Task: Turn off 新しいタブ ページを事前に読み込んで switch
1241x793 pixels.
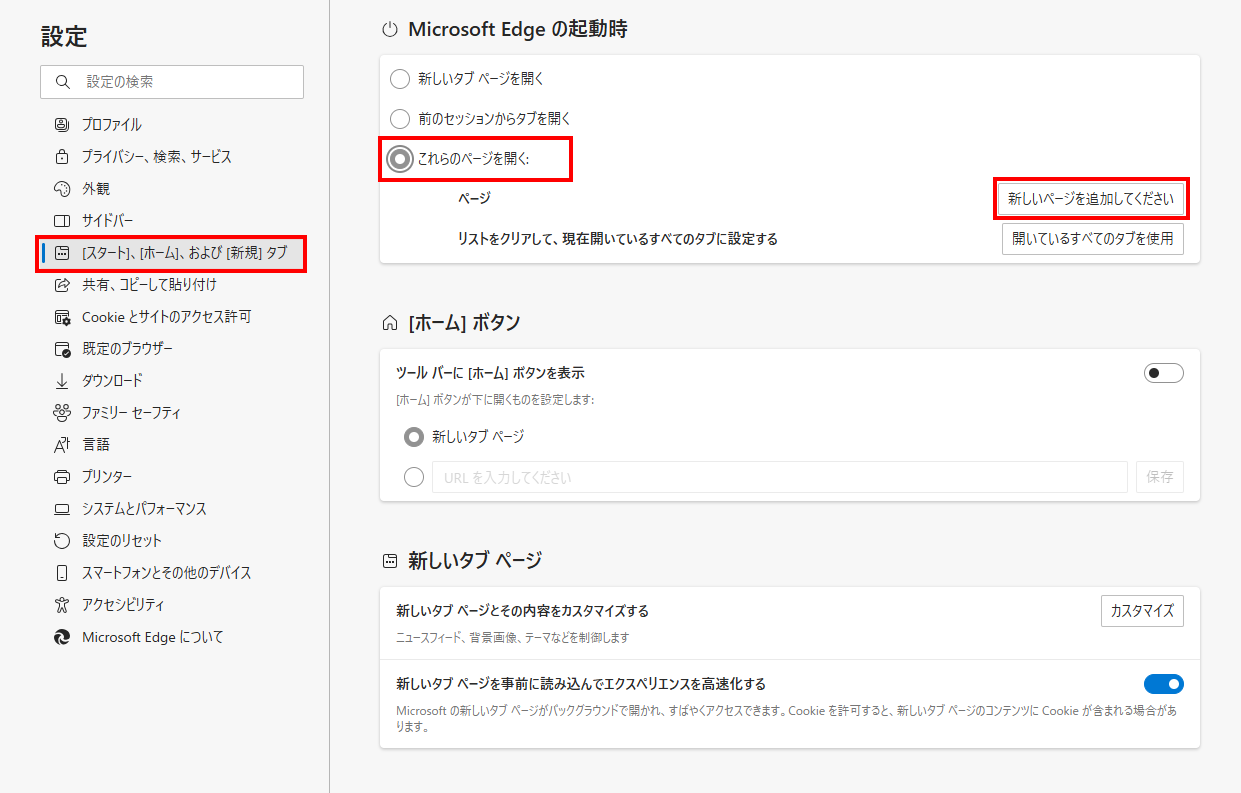Action: pos(1163,684)
